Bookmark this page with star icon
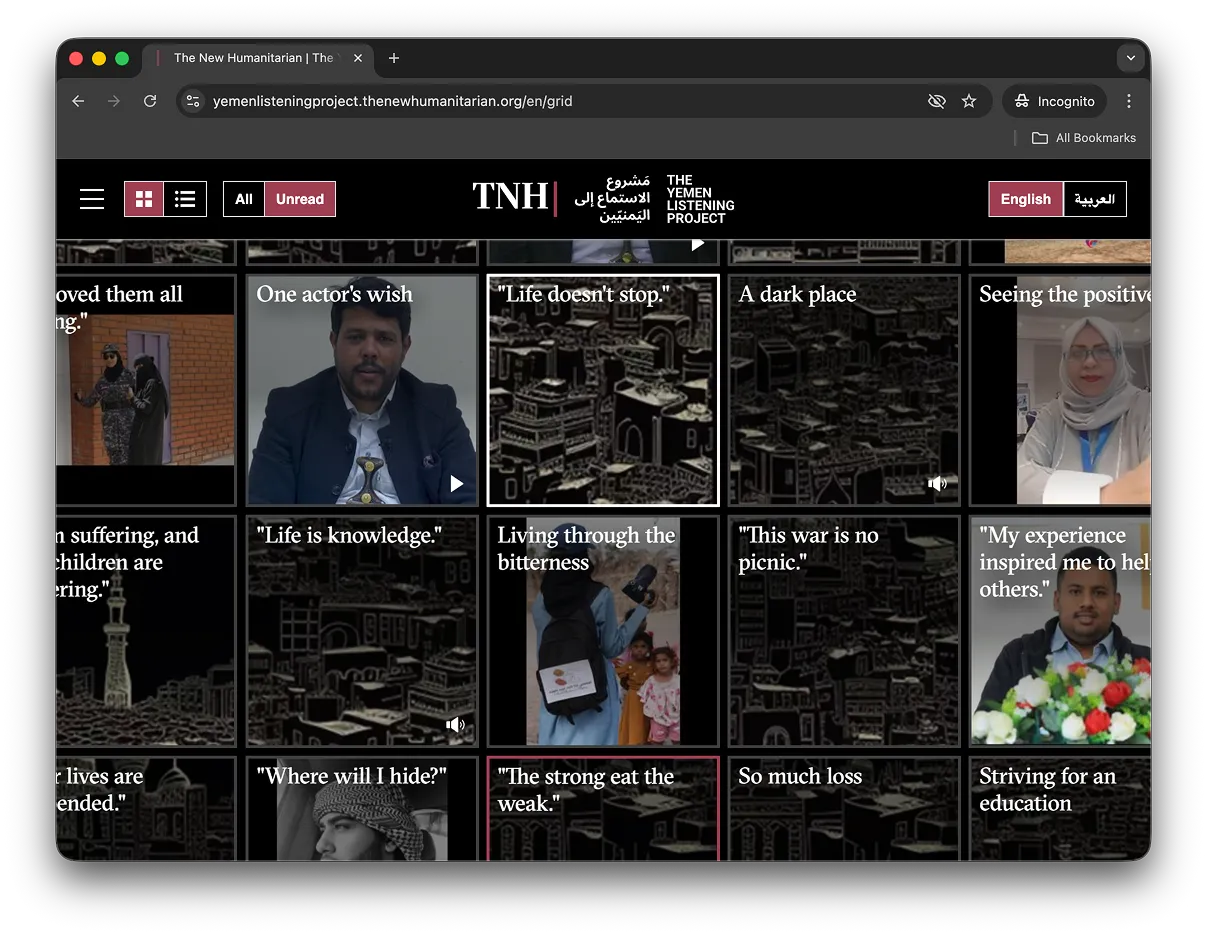Viewport: 1207px width, 935px height. pos(968,101)
